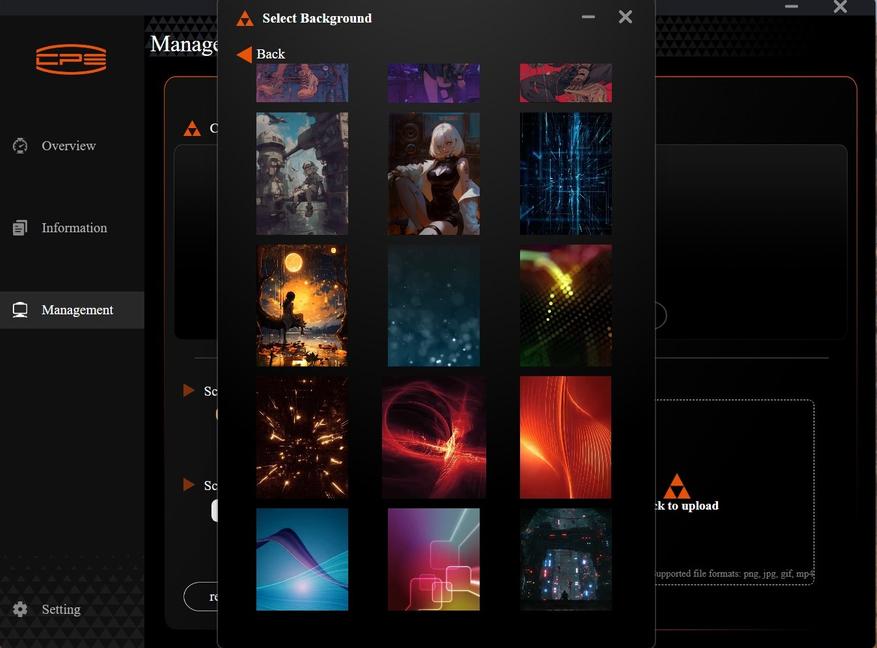Choose the golden sparks explosion background

click(x=302, y=437)
